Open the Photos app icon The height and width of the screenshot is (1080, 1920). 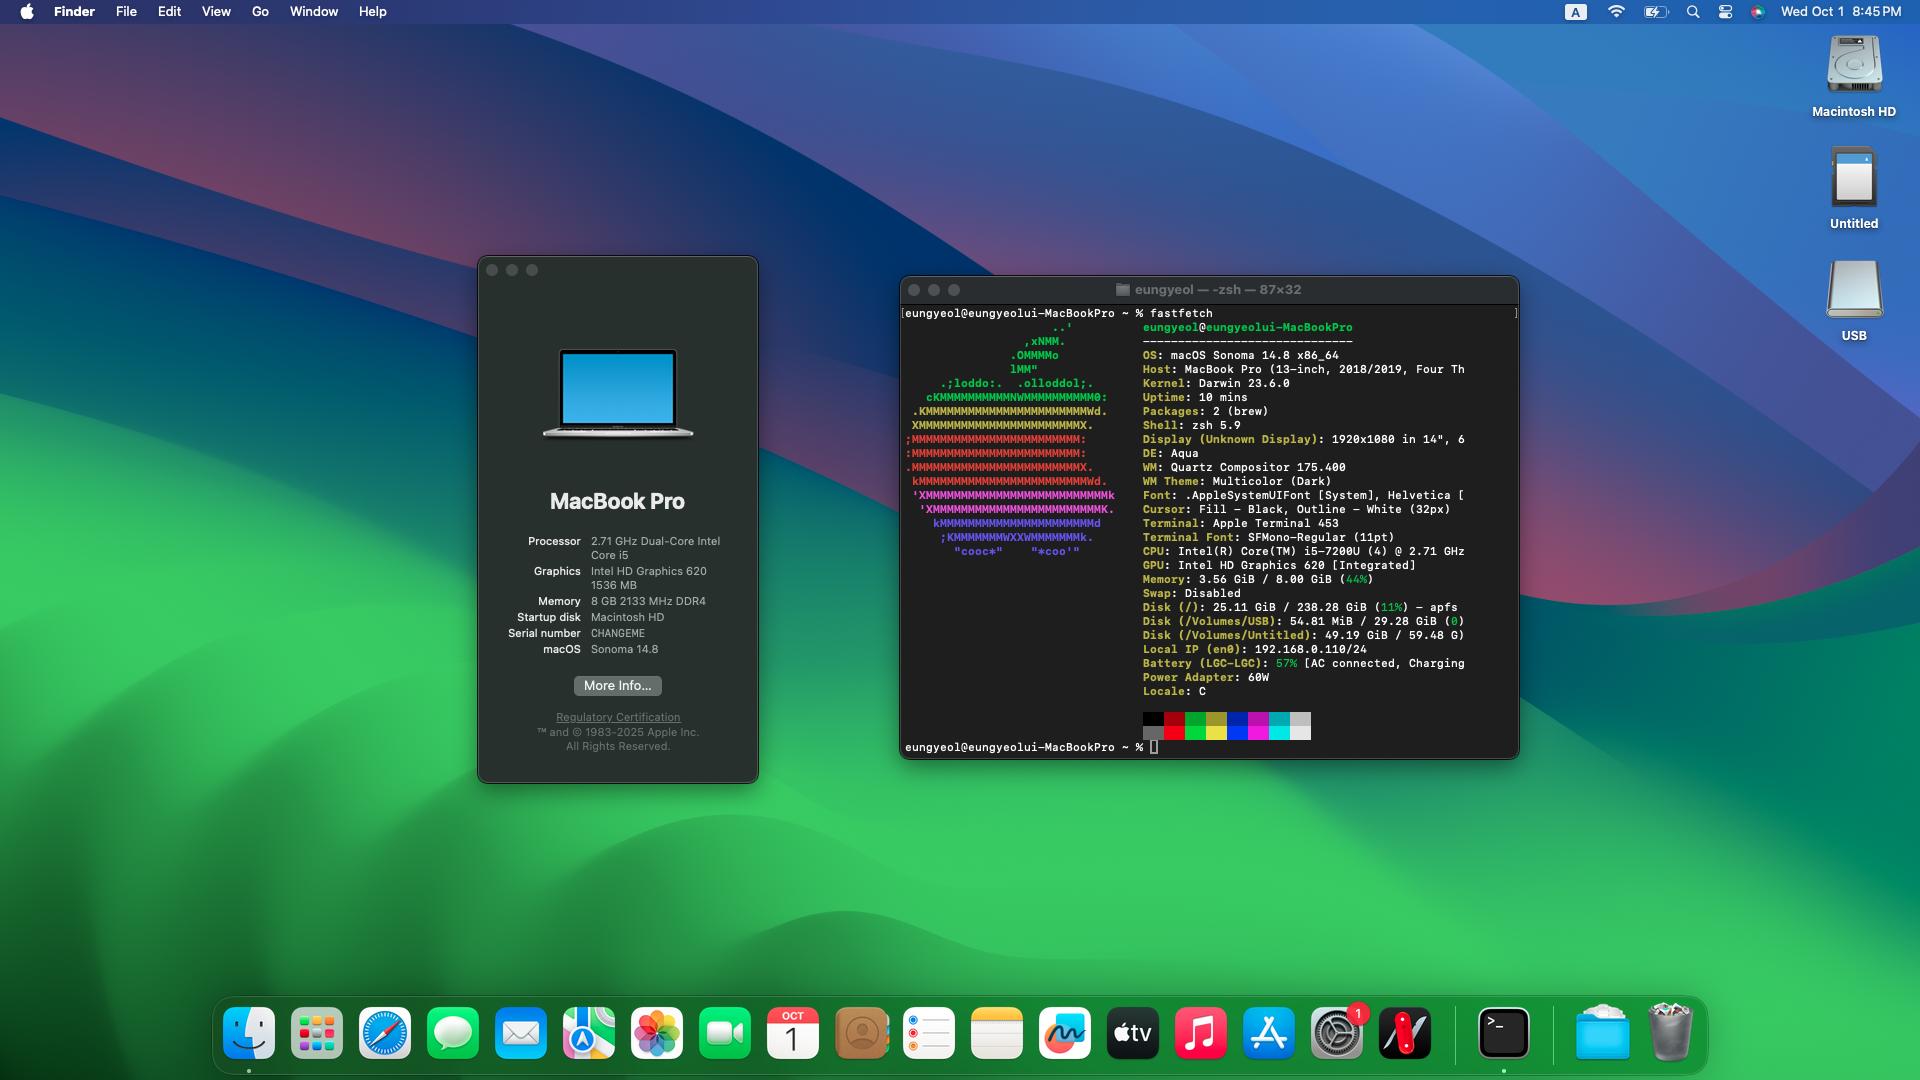[657, 1033]
